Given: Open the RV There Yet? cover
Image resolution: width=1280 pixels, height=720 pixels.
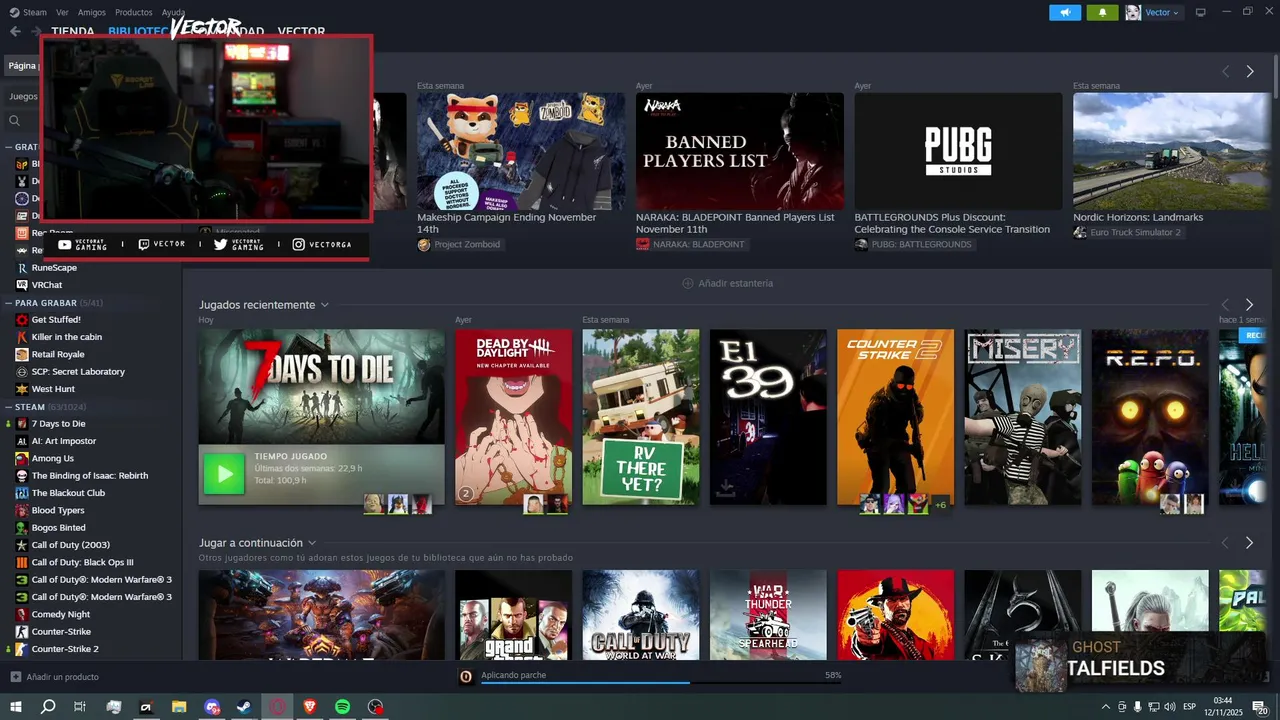Looking at the screenshot, I should pos(641,417).
